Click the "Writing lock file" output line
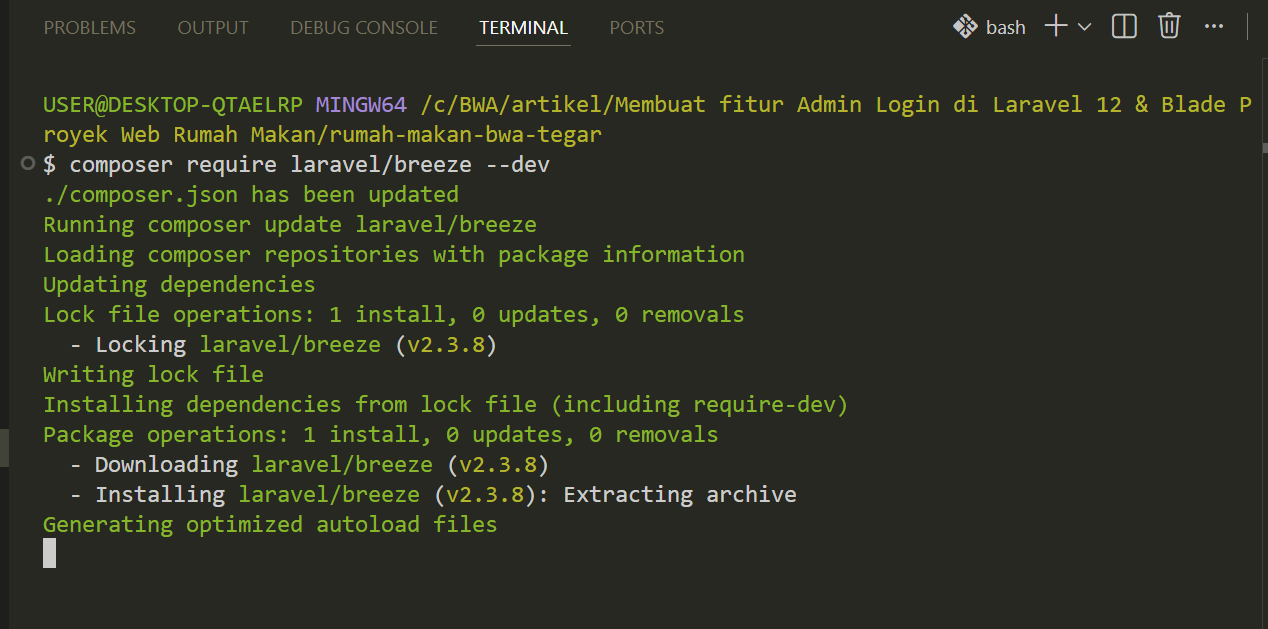The image size is (1268, 629). point(153,374)
